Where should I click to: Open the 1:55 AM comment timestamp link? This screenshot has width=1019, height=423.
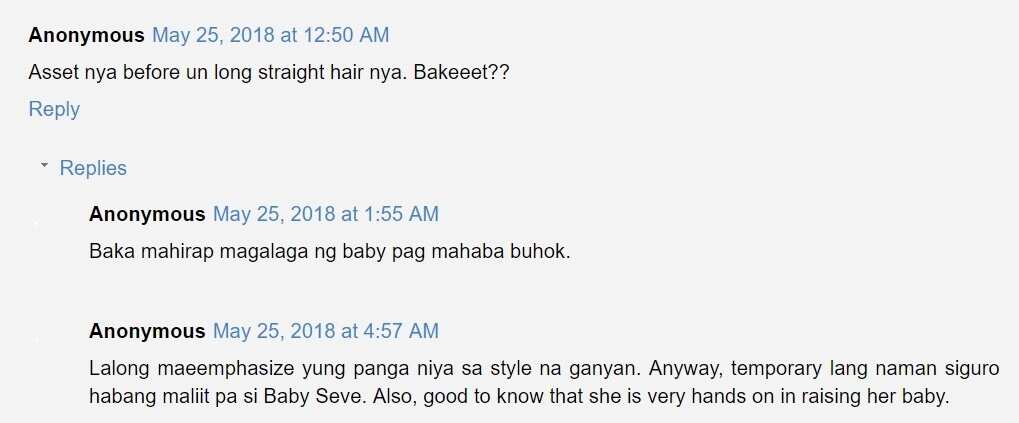326,214
